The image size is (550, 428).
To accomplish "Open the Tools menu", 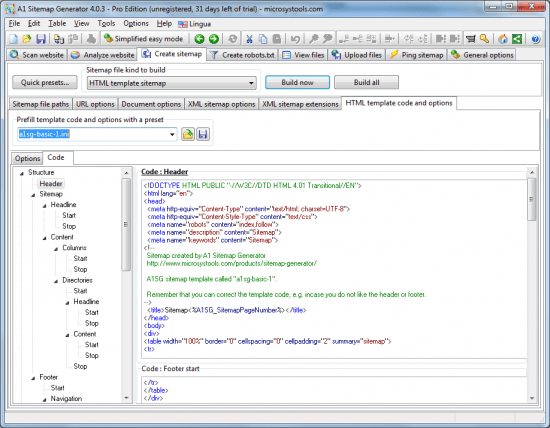I will pyautogui.click(x=106, y=24).
